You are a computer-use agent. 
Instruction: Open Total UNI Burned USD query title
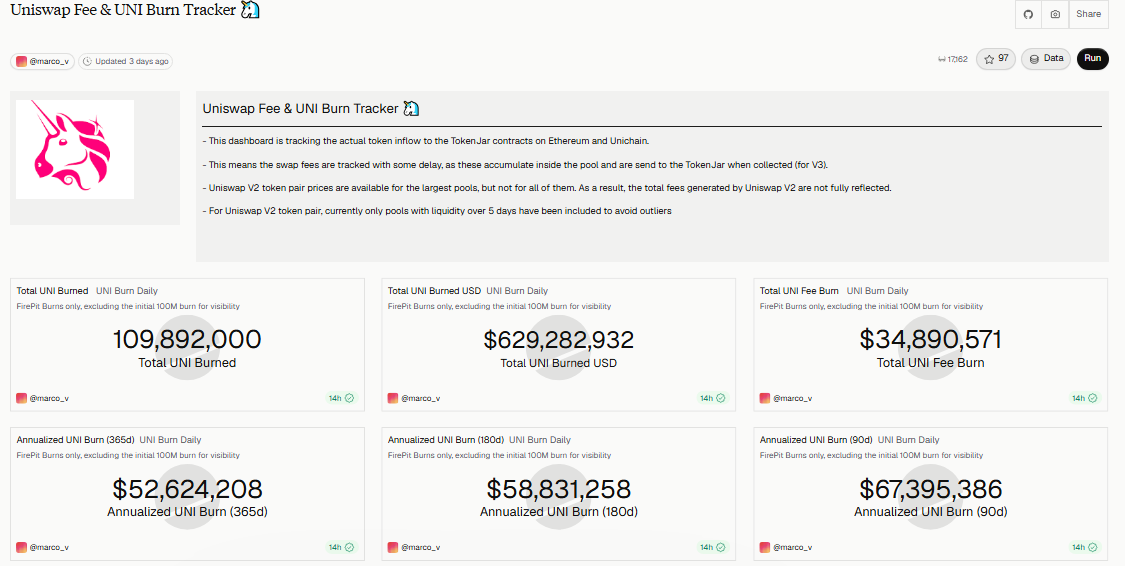434,291
